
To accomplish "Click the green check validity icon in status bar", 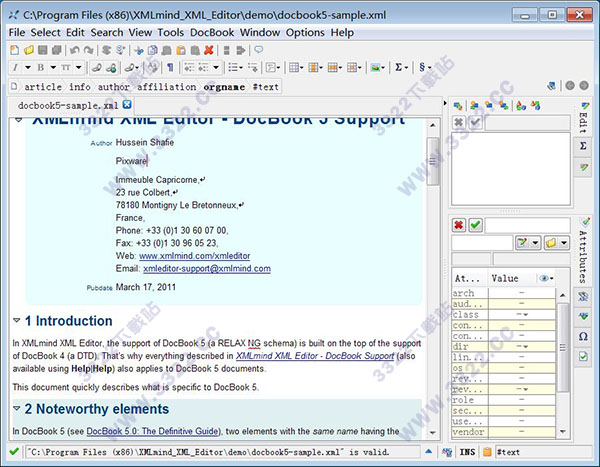I will coord(14,452).
